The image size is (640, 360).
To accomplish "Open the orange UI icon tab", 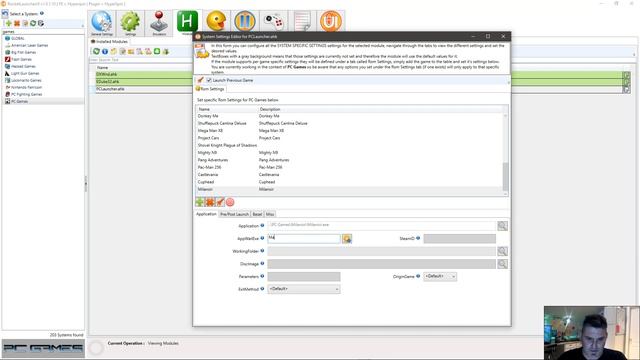I will point(331,21).
